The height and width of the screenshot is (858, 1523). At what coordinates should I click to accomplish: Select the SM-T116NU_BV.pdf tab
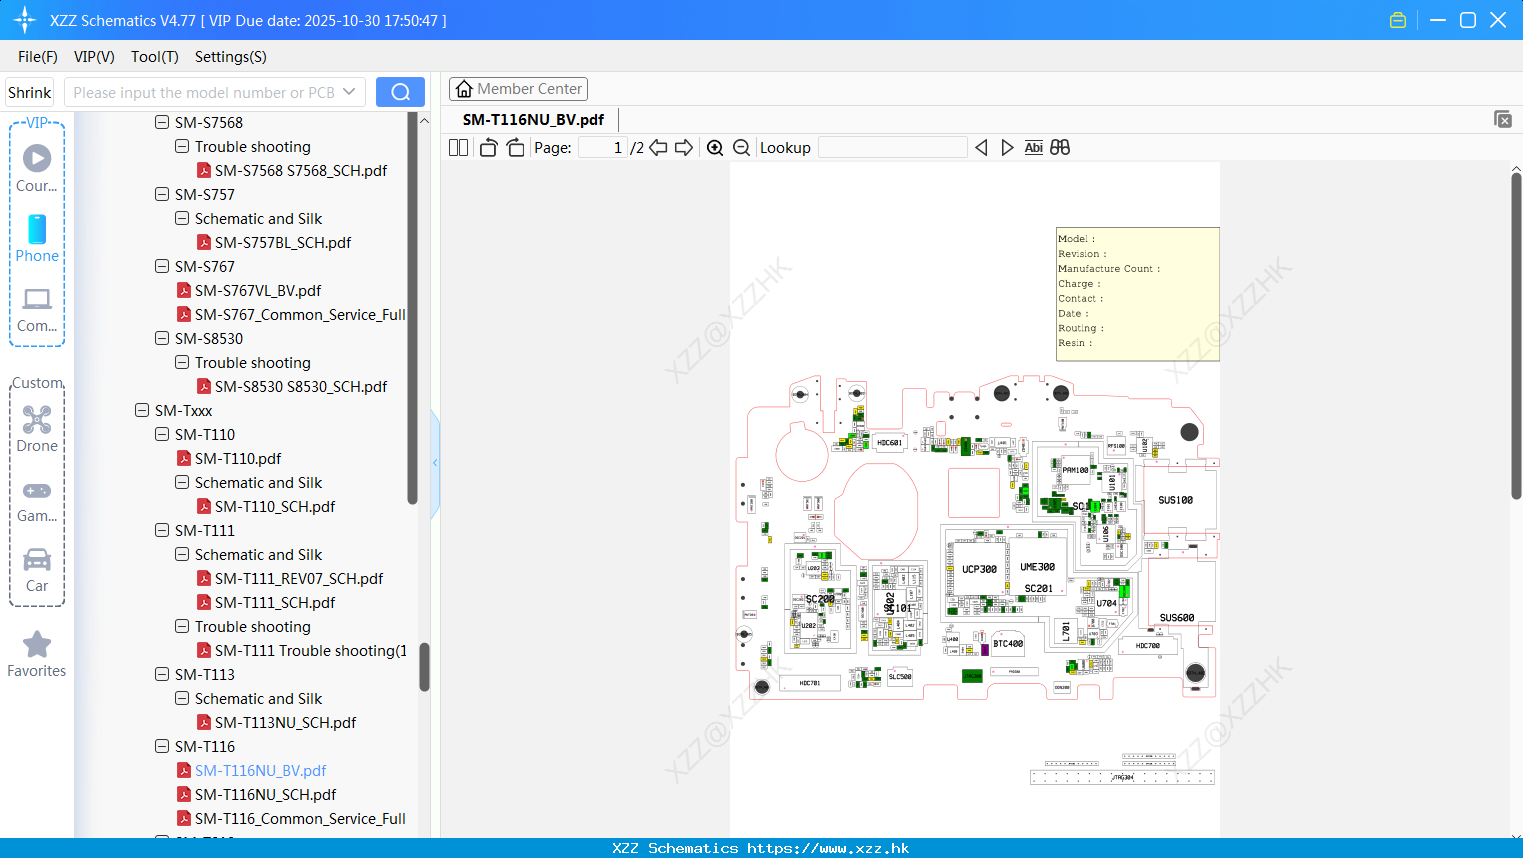point(533,119)
